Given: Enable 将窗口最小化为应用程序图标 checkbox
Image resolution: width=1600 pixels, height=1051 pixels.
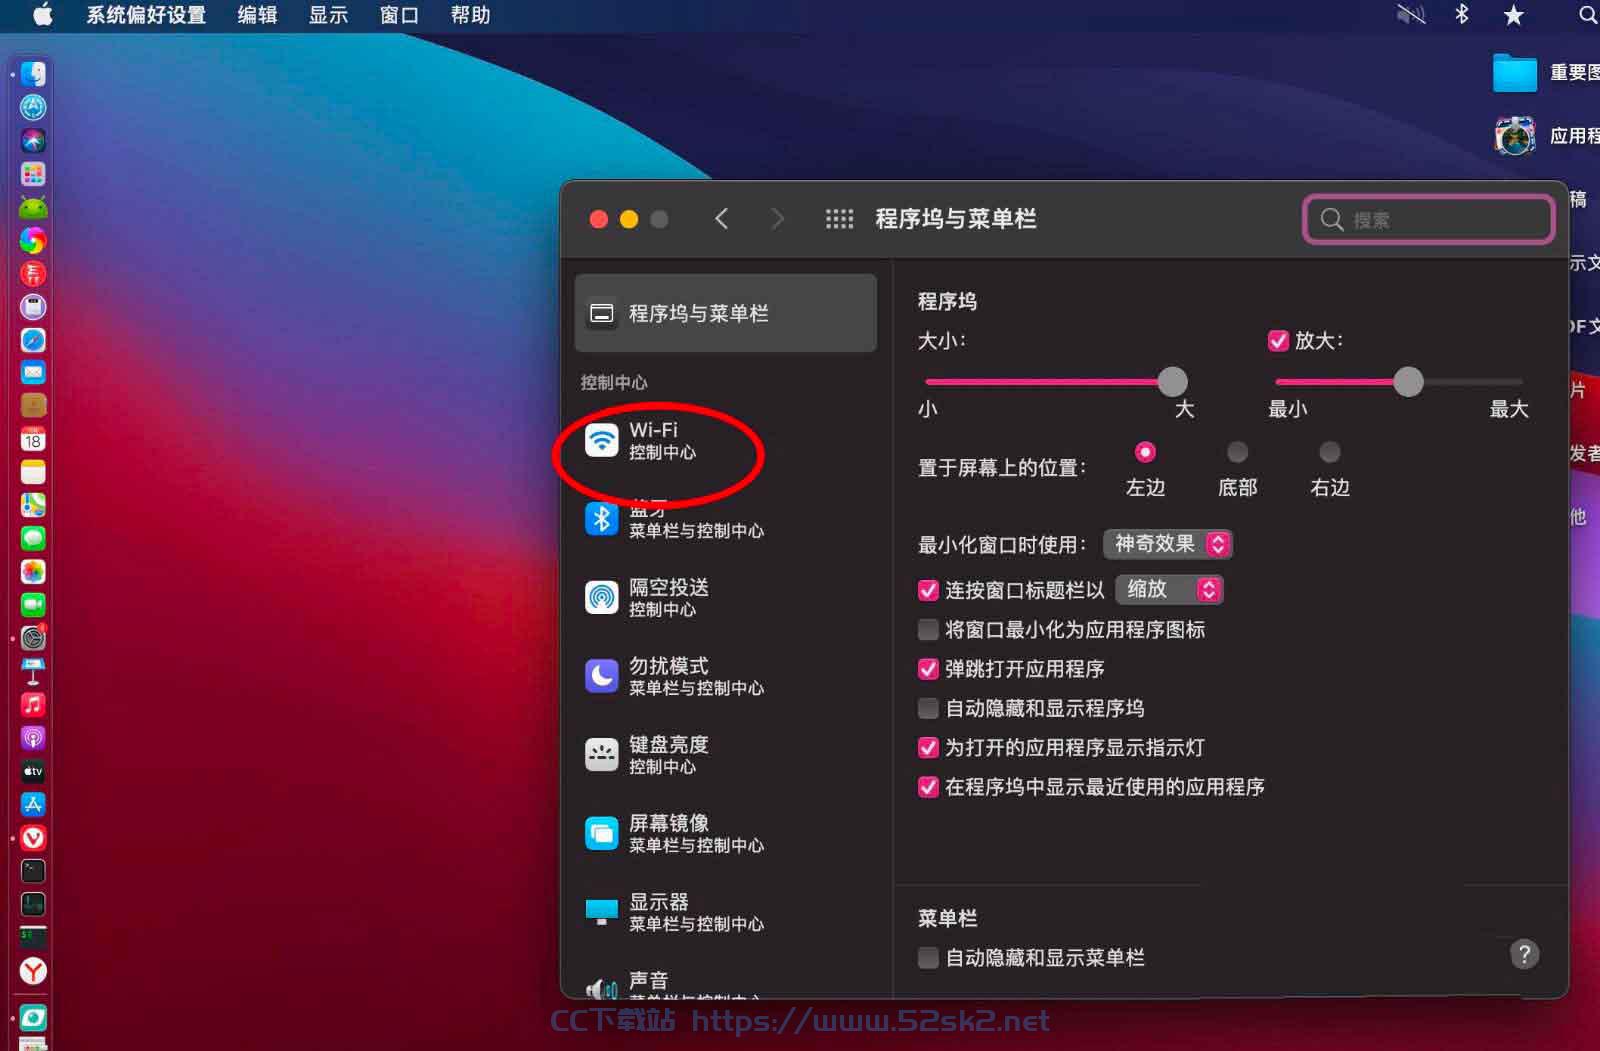Looking at the screenshot, I should (x=928, y=629).
